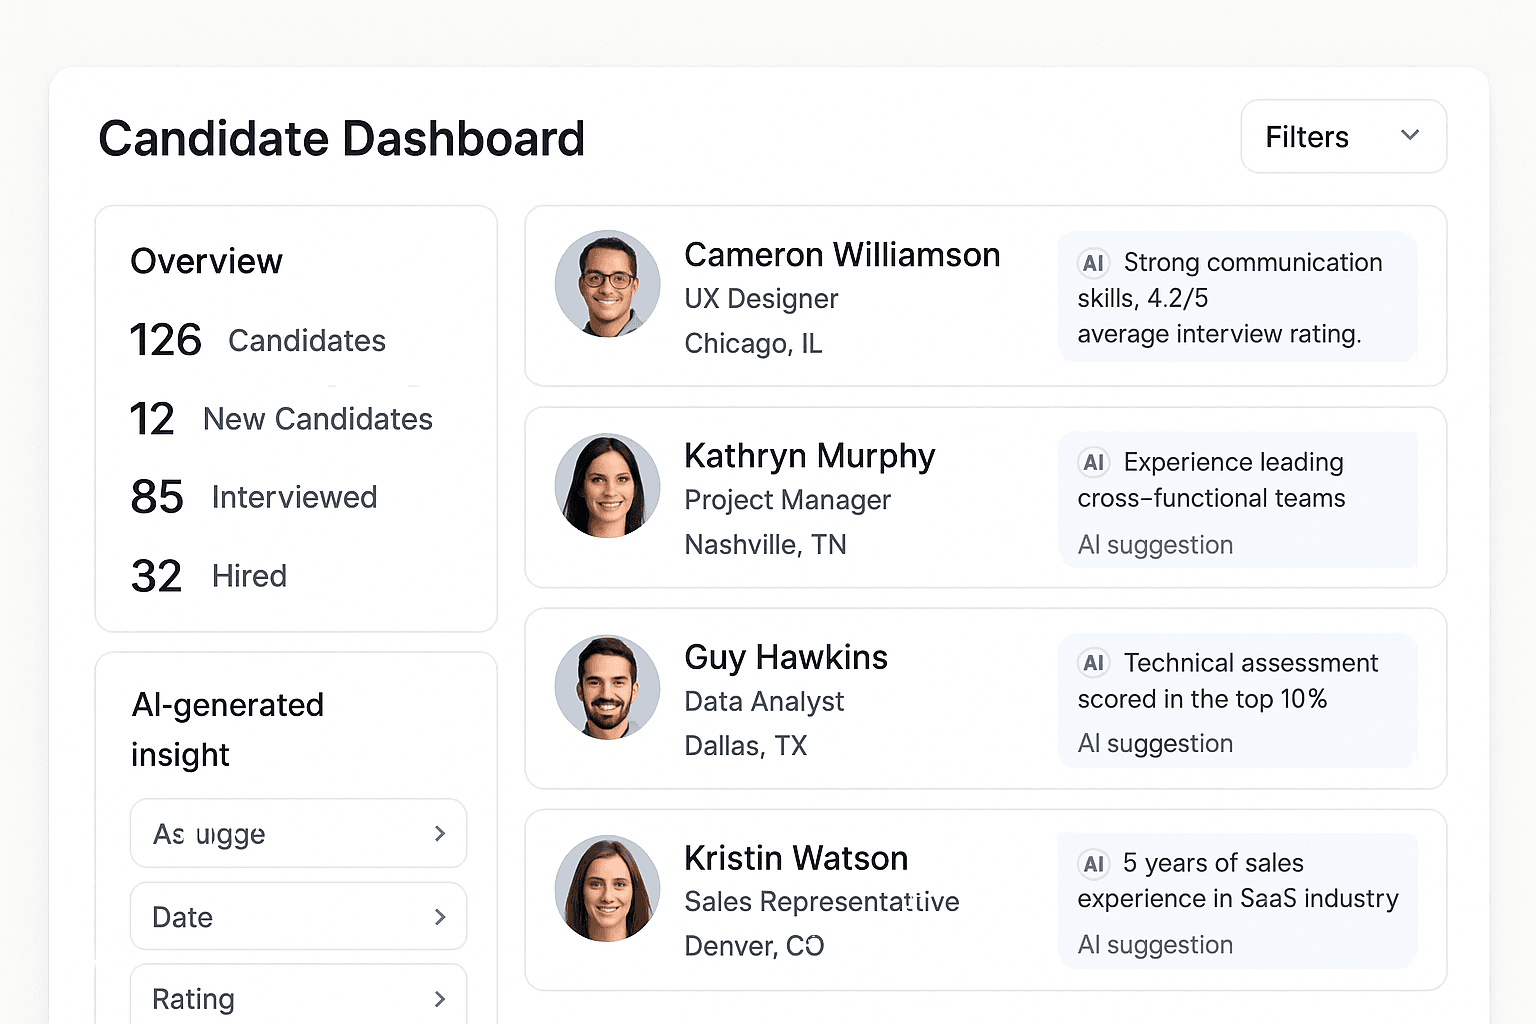Click the AI icon on Guy Hawkins's assessment note
Image resolution: width=1536 pixels, height=1024 pixels.
[1093, 663]
